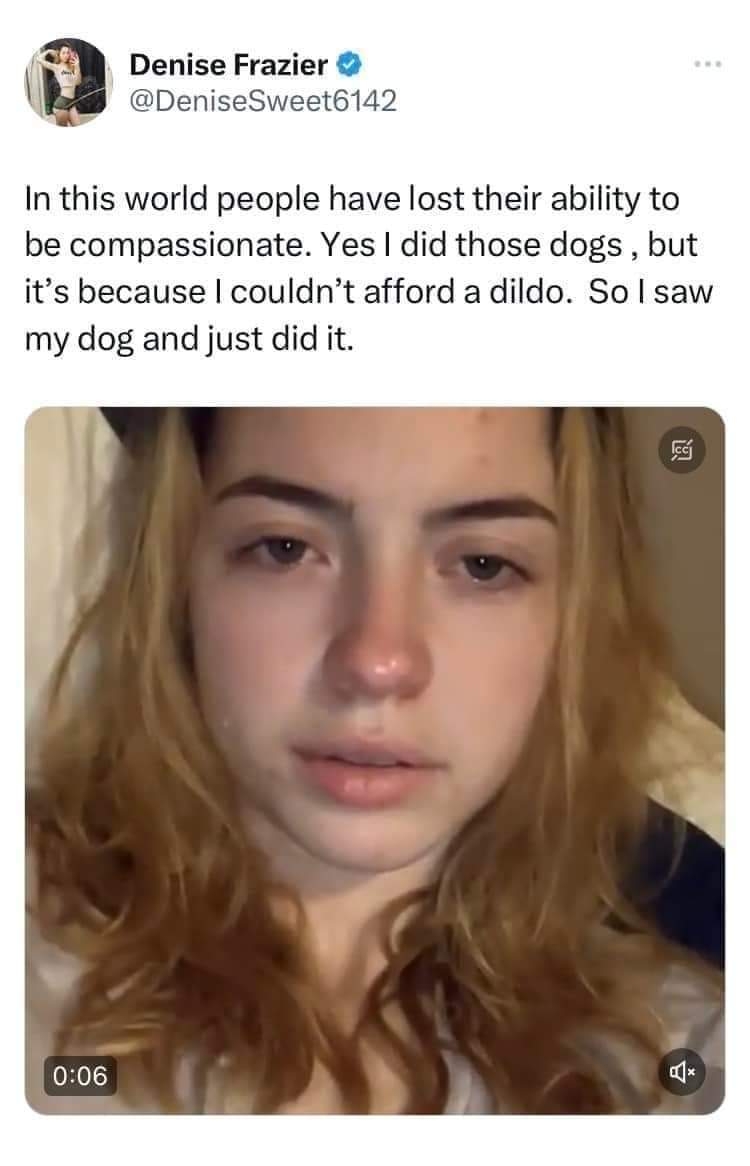Click the 0:06 video duration label
This screenshot has width=750, height=1166.
[80, 1075]
